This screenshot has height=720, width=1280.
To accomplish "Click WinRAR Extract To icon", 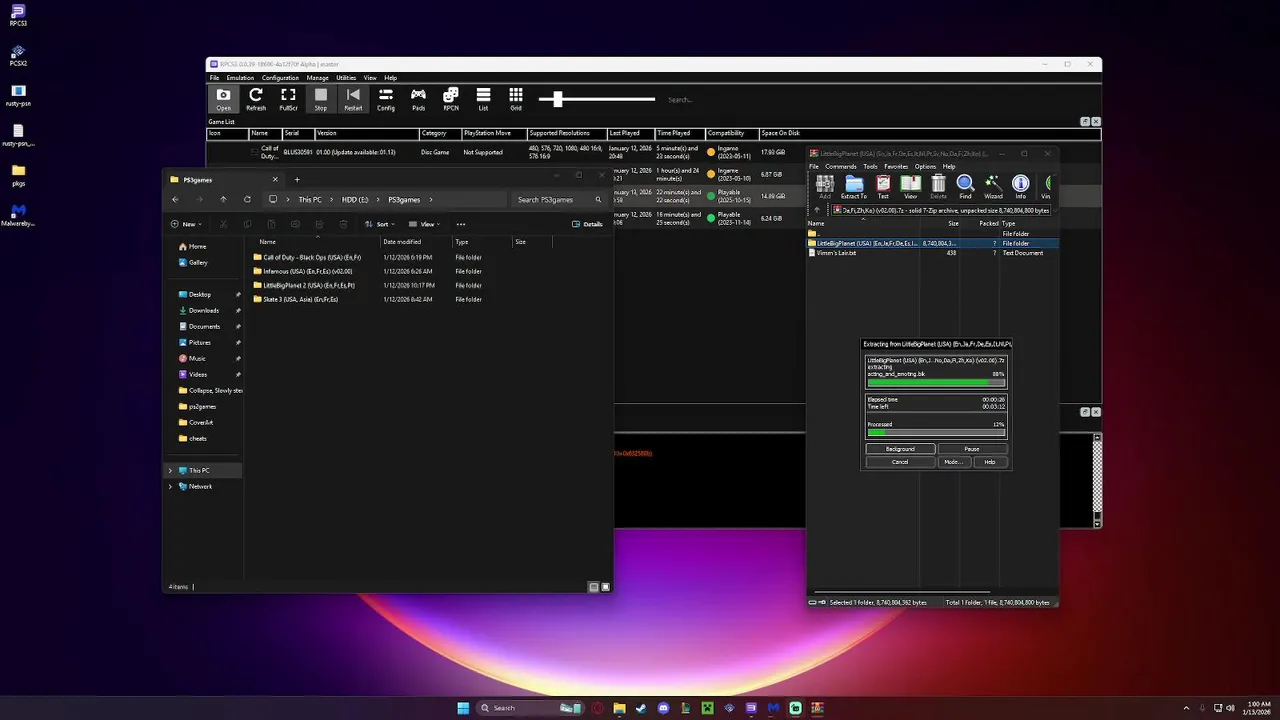I will 854,187.
